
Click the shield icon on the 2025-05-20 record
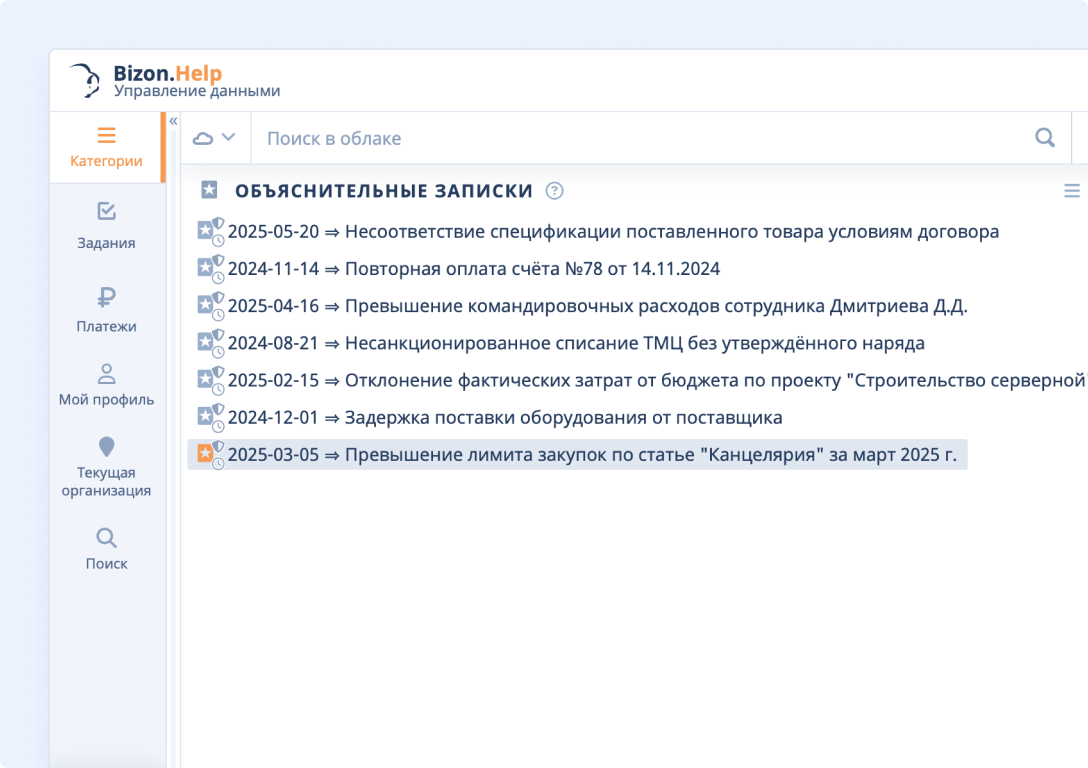[x=219, y=224]
